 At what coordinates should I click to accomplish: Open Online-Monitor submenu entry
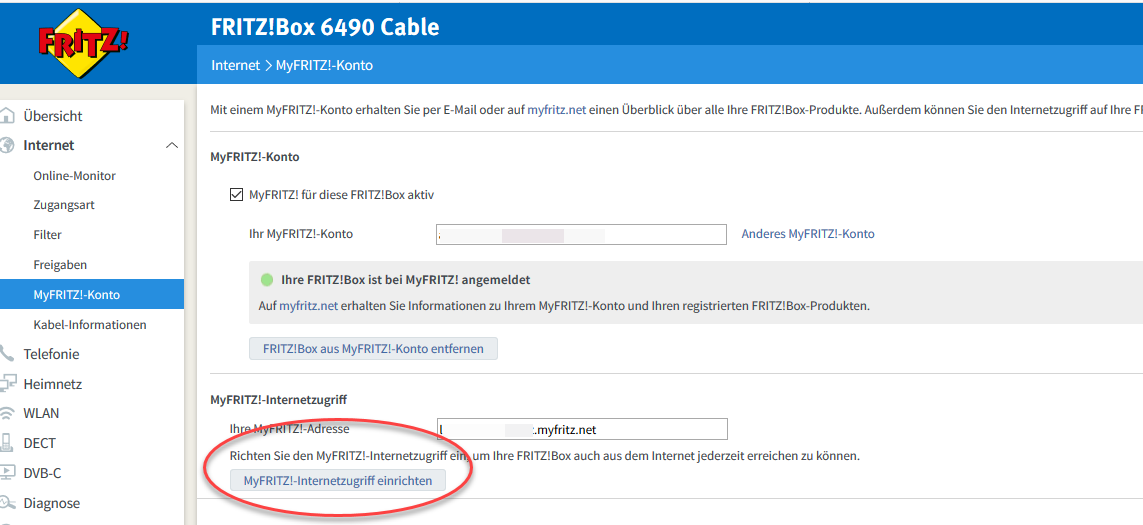pyautogui.click(x=75, y=176)
